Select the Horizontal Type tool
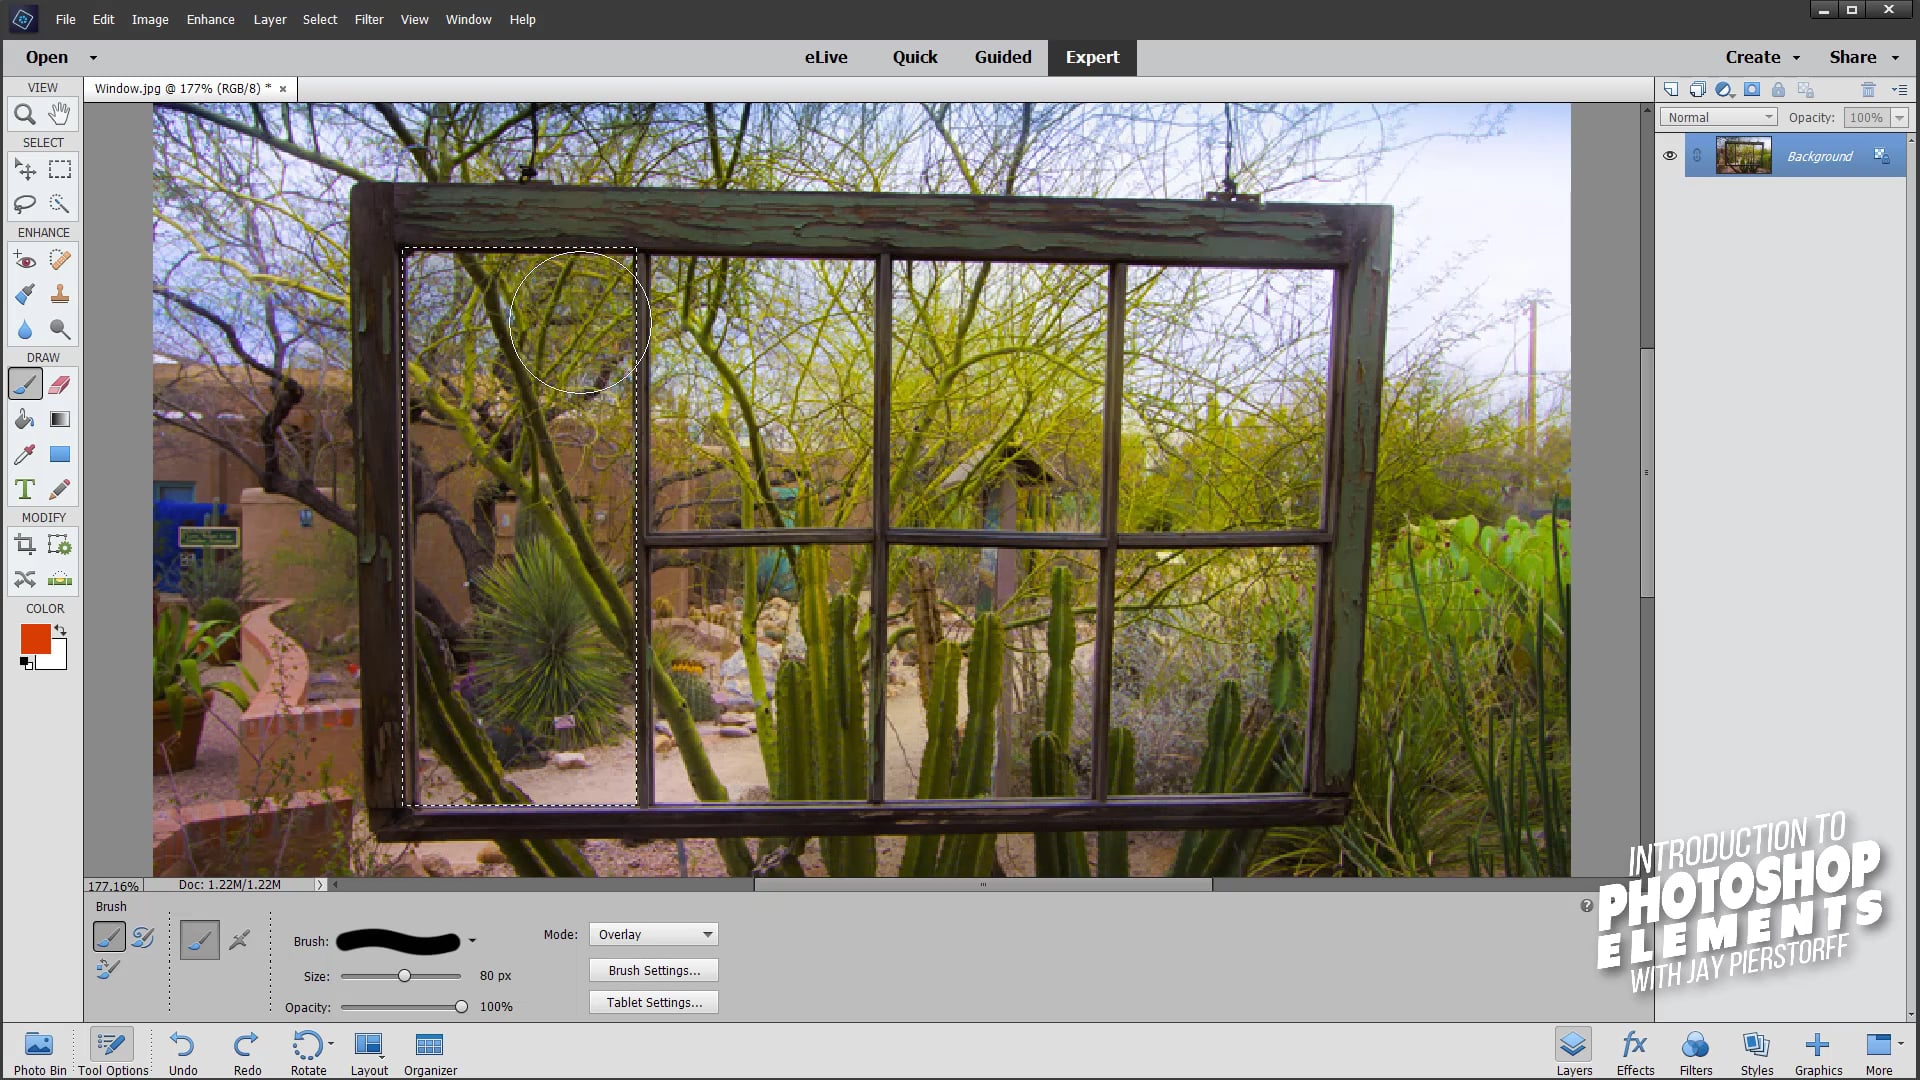The image size is (1920, 1080). click(x=25, y=489)
